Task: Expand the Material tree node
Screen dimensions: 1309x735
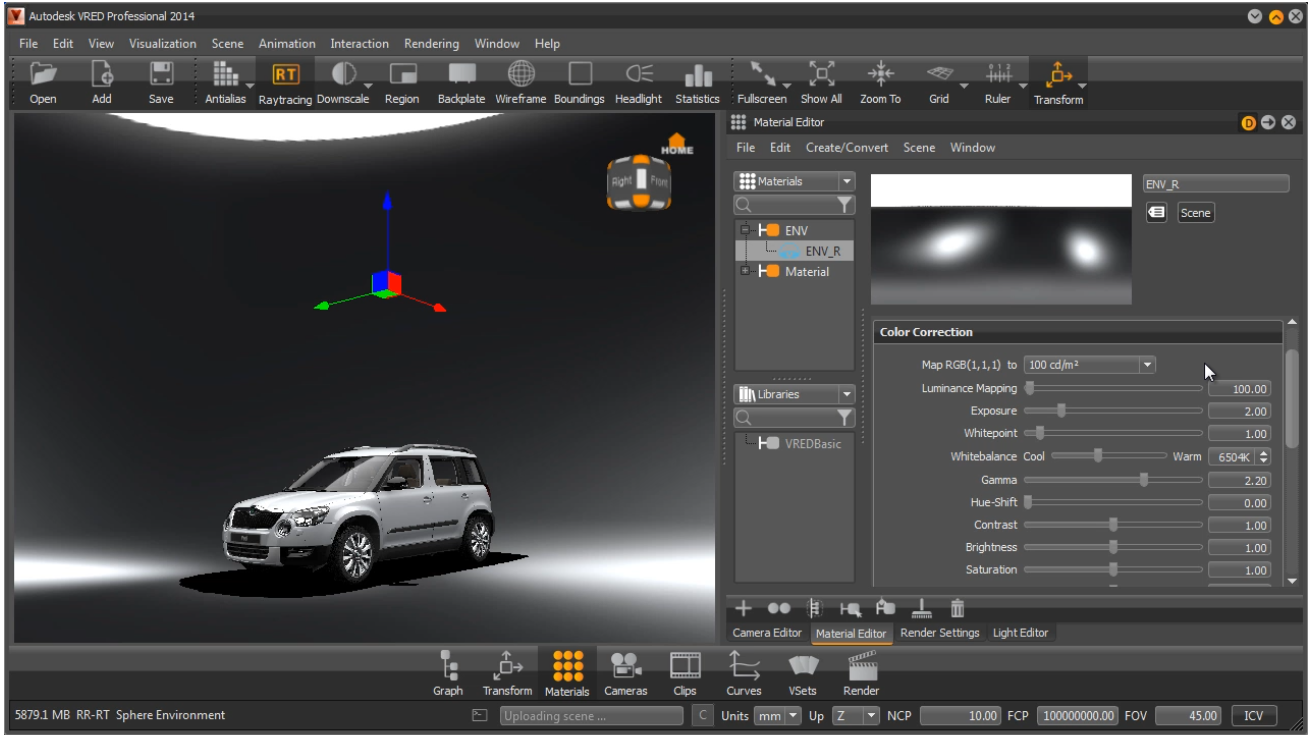Action: [746, 271]
